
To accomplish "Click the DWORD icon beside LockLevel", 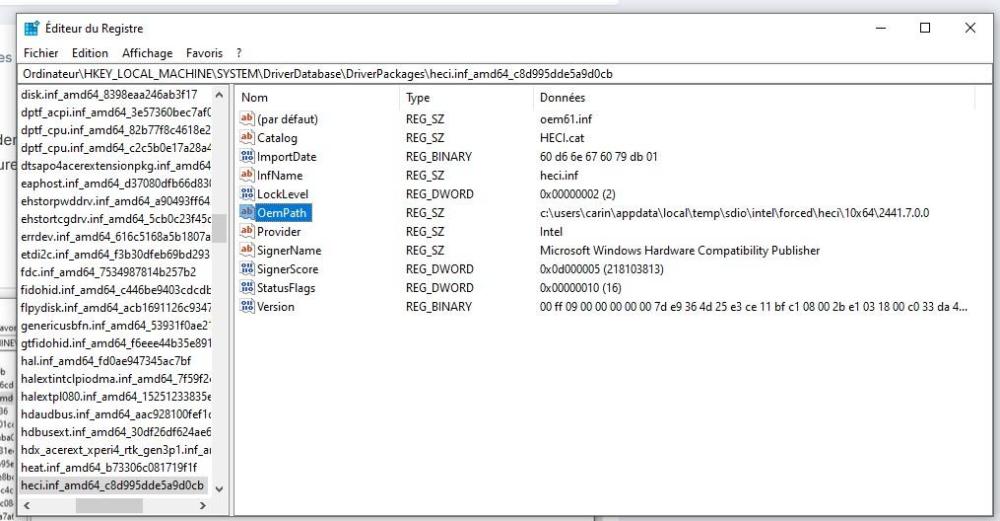I will (x=247, y=194).
